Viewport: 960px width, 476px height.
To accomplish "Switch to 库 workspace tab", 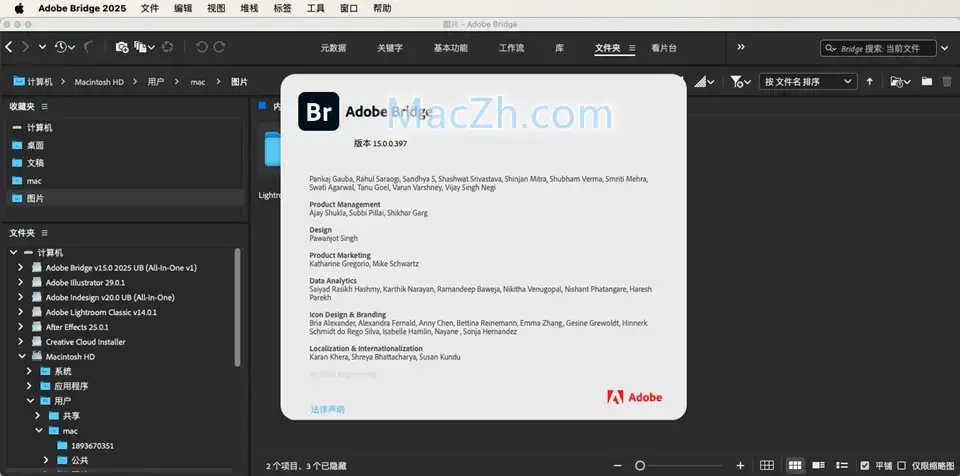I will coord(559,48).
